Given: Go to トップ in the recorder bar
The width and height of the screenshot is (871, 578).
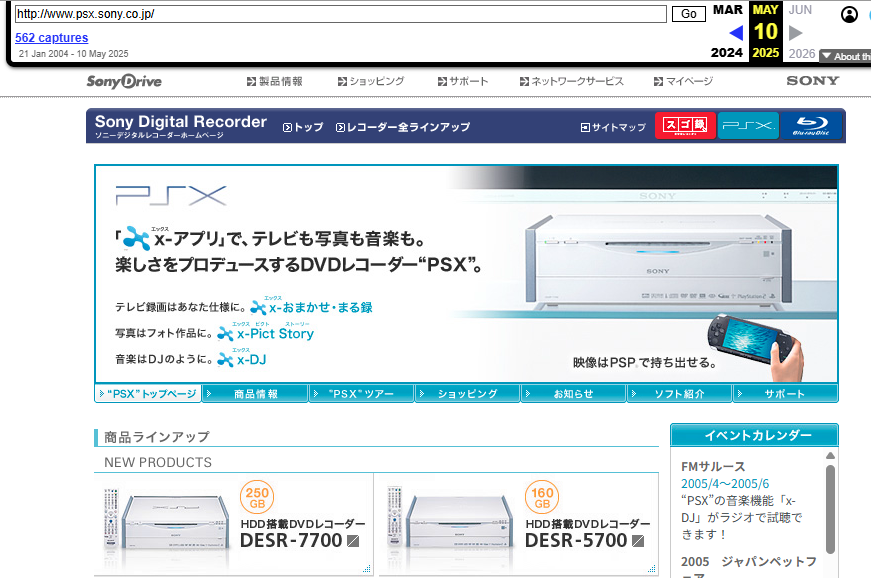Looking at the screenshot, I should pos(303,127).
